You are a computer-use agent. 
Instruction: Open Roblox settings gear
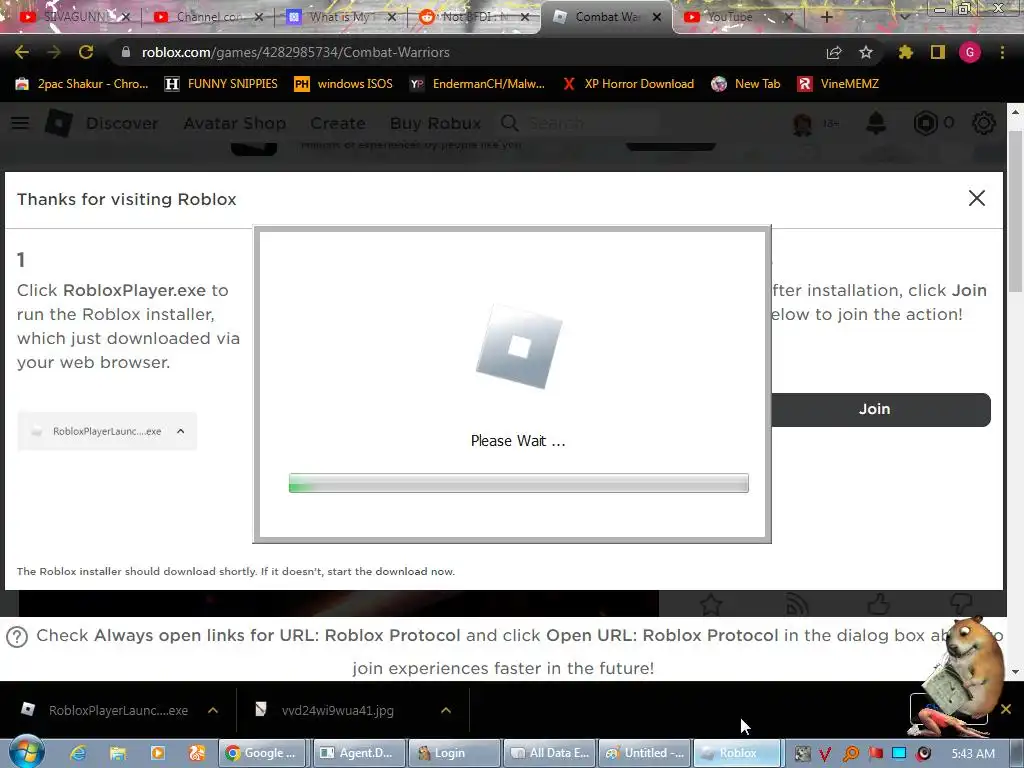[x=984, y=123]
